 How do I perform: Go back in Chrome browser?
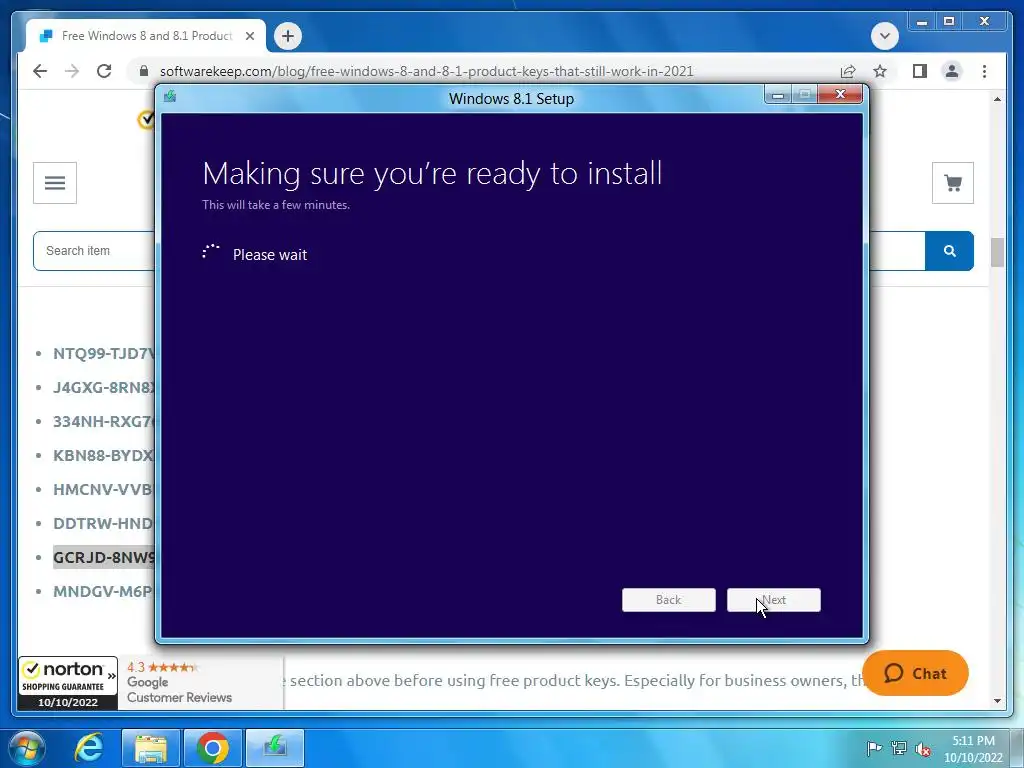click(x=40, y=71)
